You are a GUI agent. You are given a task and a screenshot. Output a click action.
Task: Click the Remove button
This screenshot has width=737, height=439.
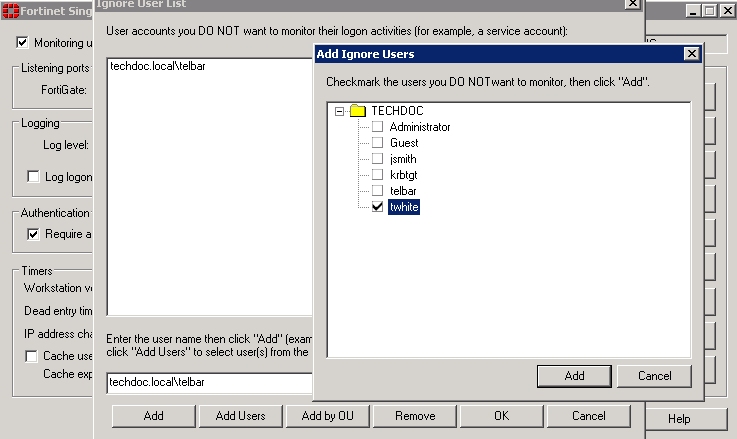coord(415,416)
